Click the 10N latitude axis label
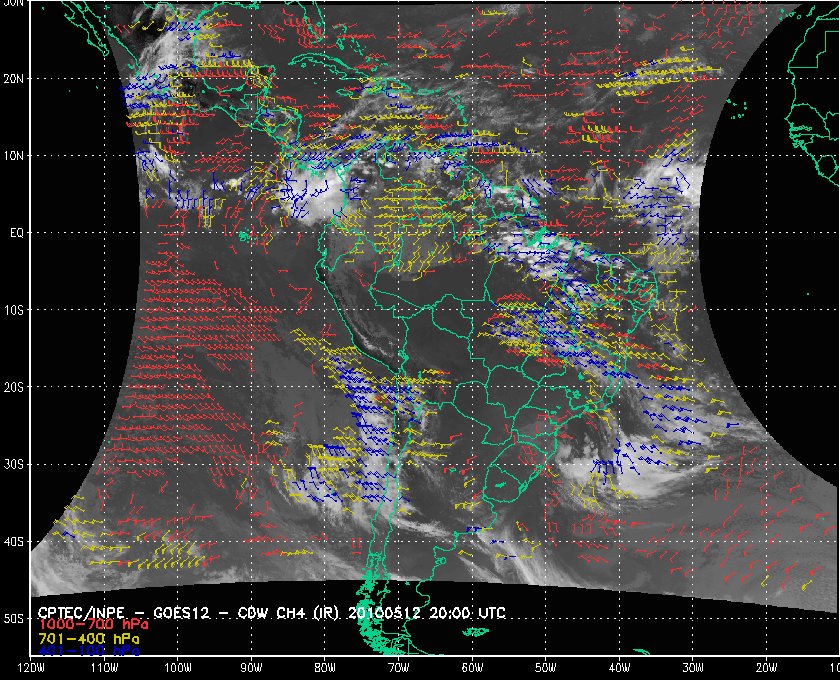This screenshot has width=840, height=680. point(13,155)
